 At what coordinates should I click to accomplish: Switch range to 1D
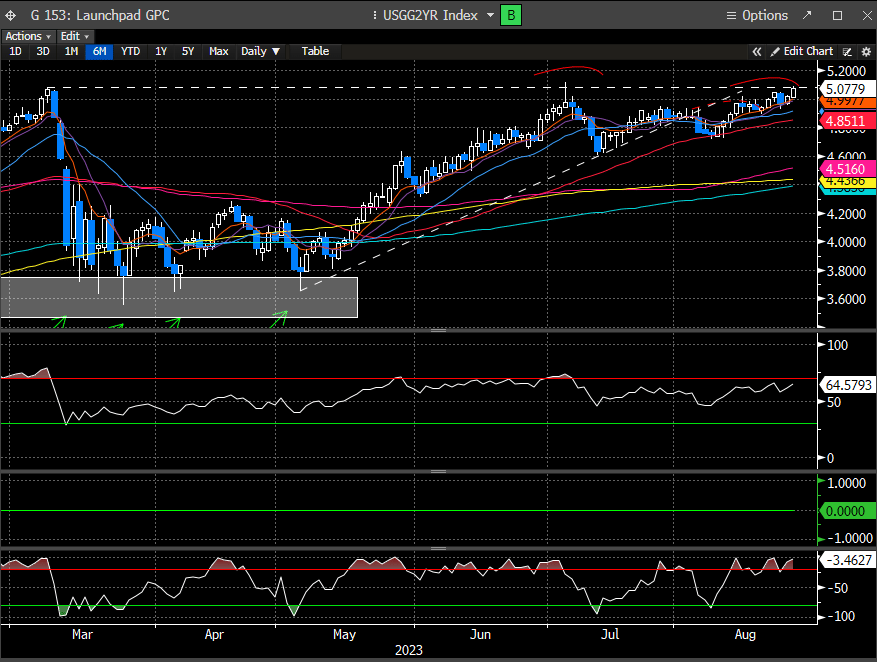point(15,51)
